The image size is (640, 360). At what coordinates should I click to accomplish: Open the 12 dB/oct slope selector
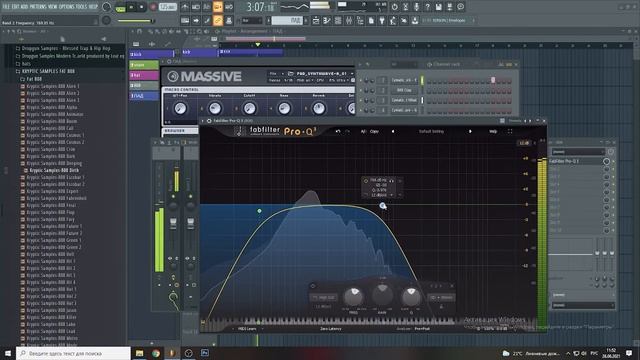323,307
